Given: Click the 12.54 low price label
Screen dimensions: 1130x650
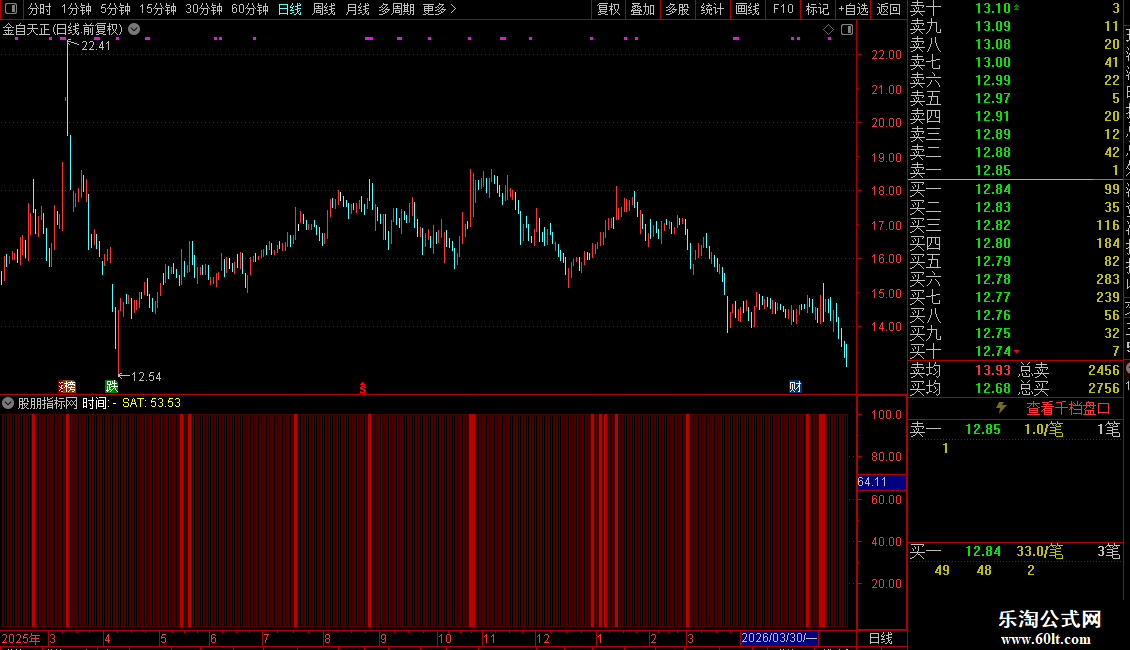Looking at the screenshot, I should coord(146,376).
